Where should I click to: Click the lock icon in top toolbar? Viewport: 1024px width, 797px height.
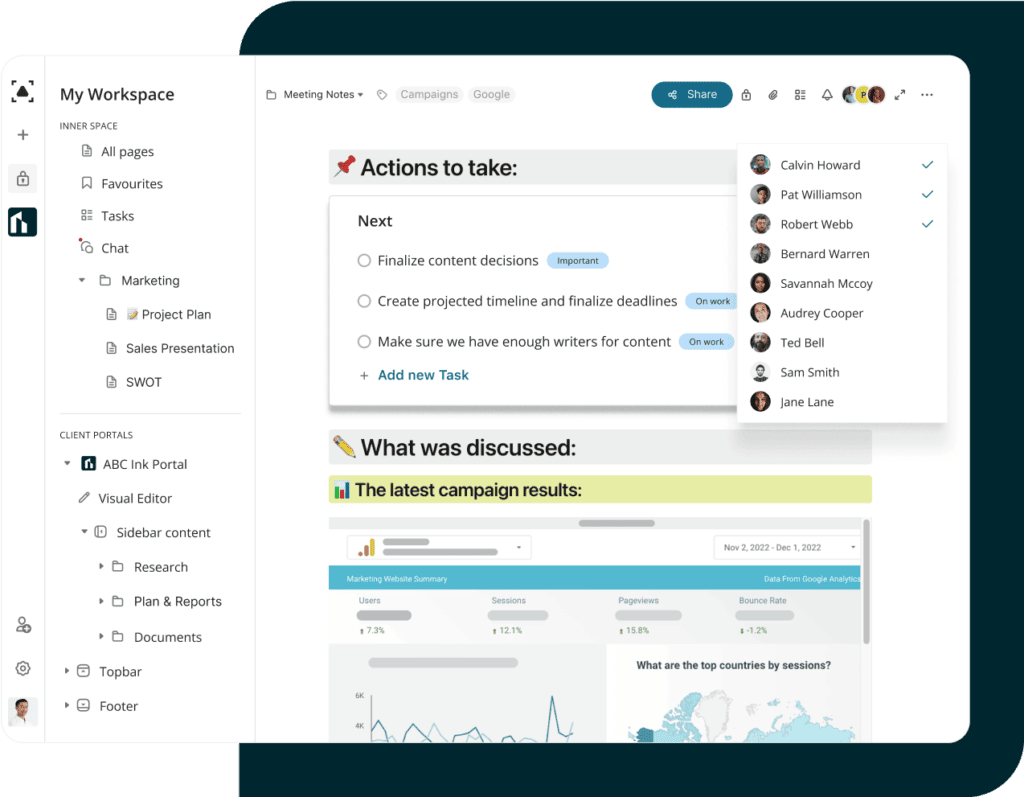pos(746,95)
